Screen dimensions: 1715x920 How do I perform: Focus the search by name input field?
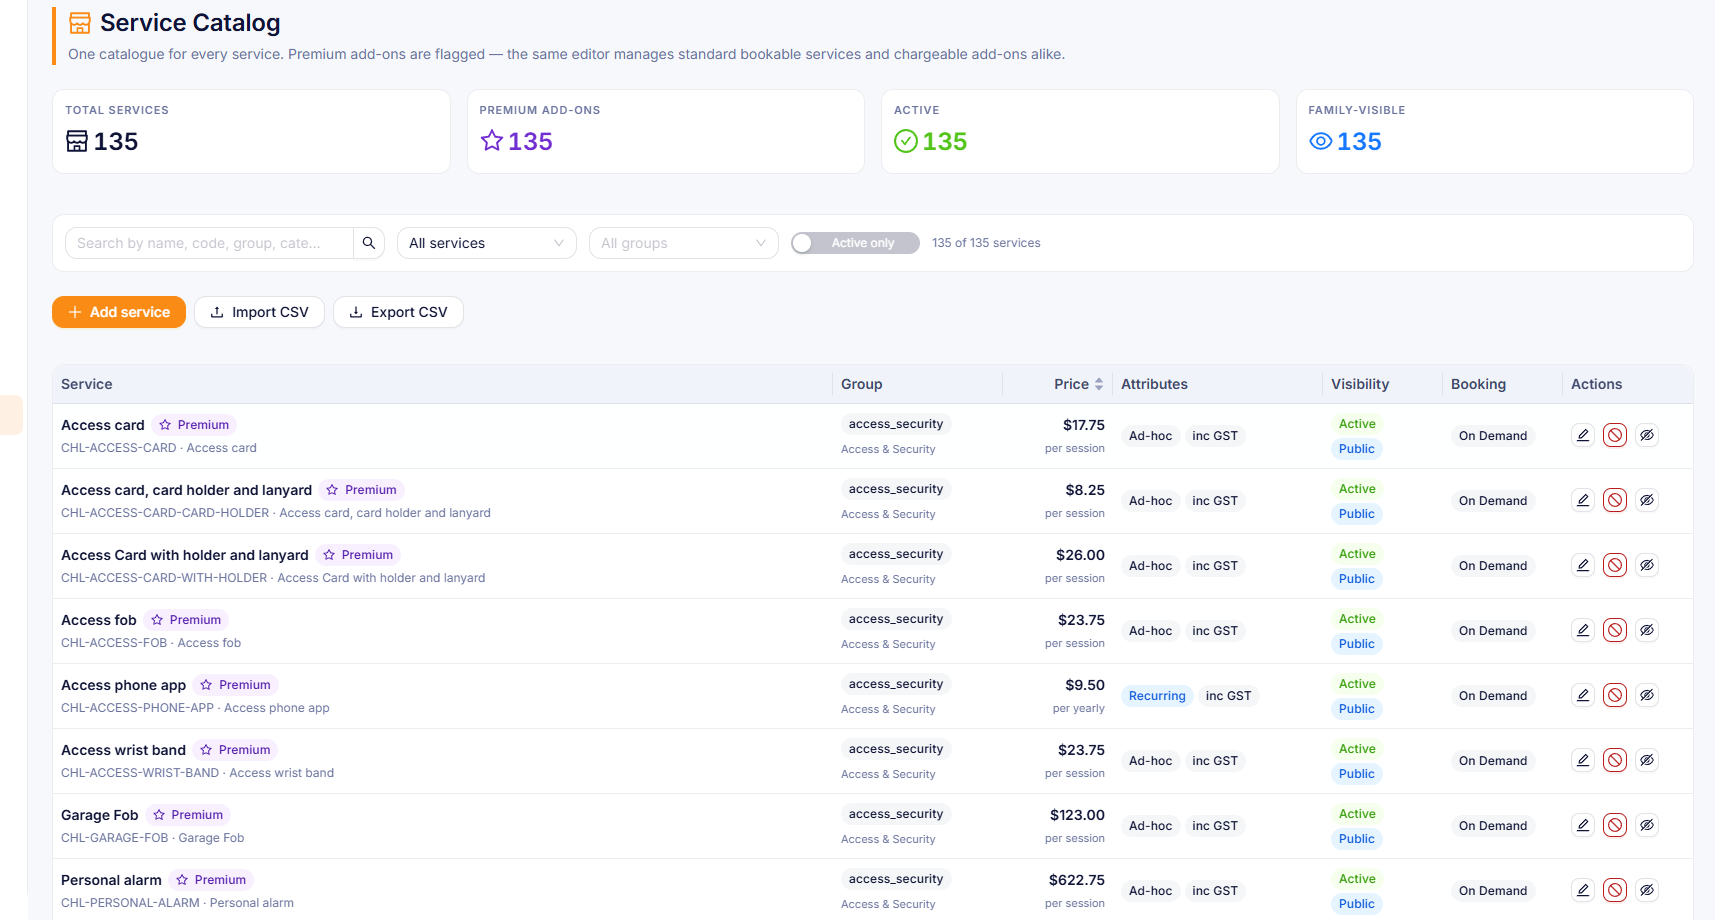click(209, 243)
